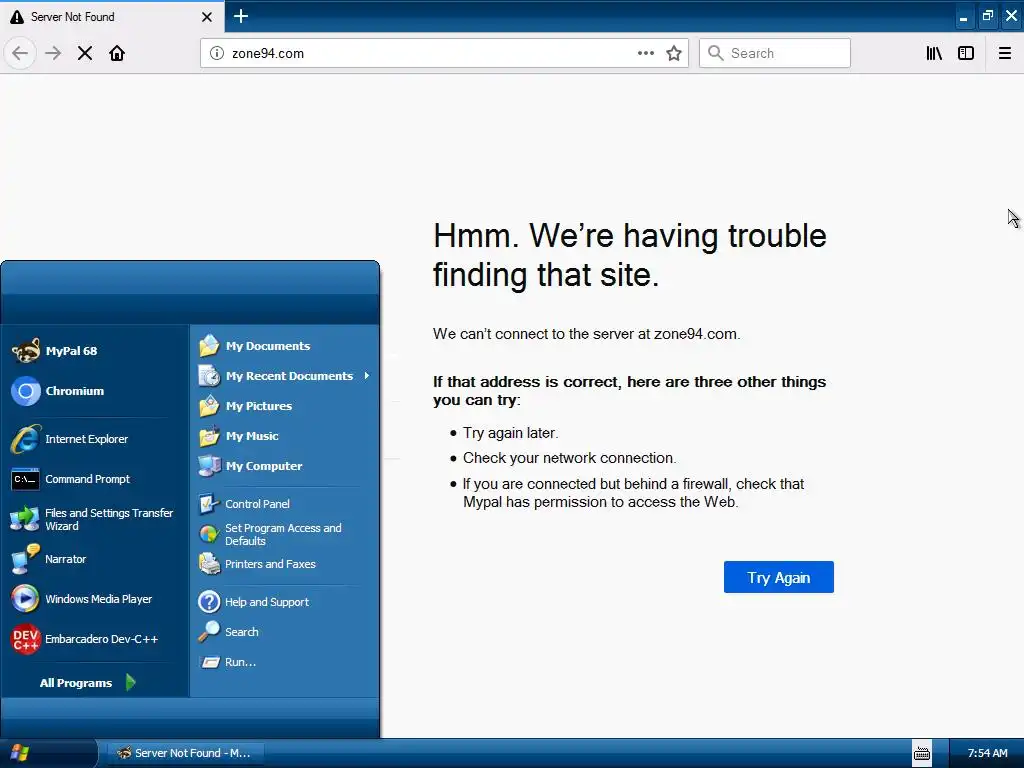Click Try Again button
The width and height of the screenshot is (1024, 768).
[778, 577]
